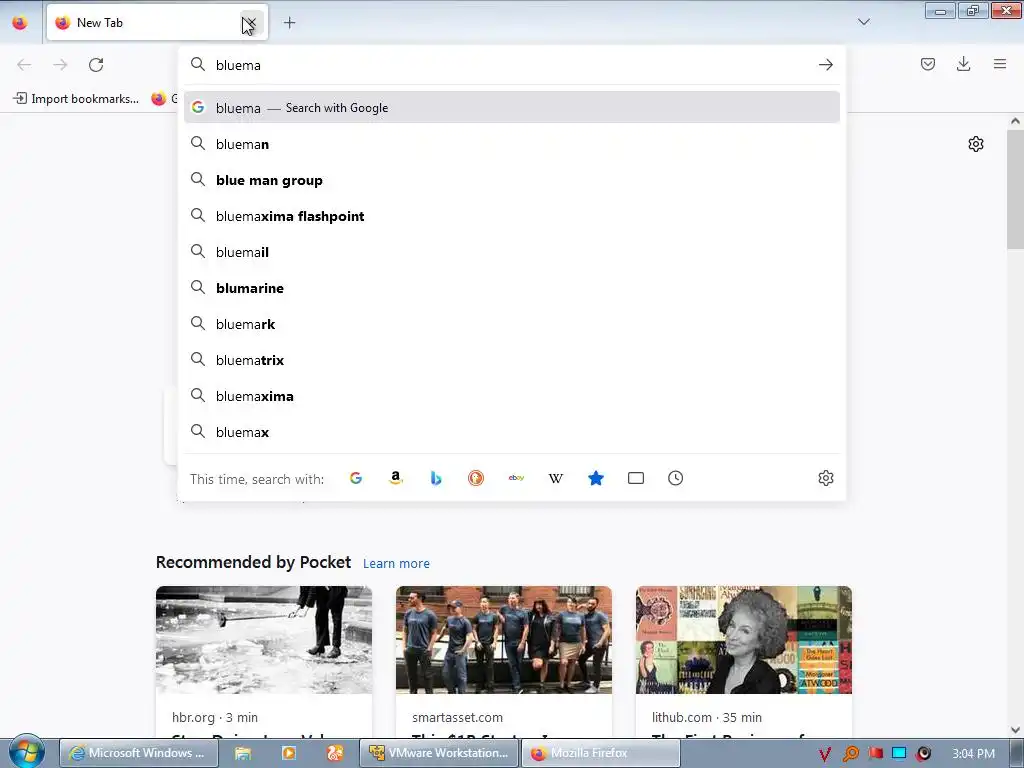
Task: Choose the bluemail suggestion
Action: [x=511, y=251]
